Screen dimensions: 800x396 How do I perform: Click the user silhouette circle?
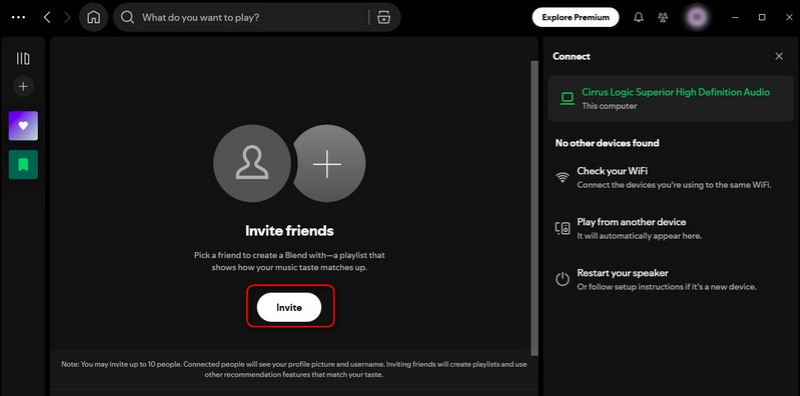(x=252, y=164)
